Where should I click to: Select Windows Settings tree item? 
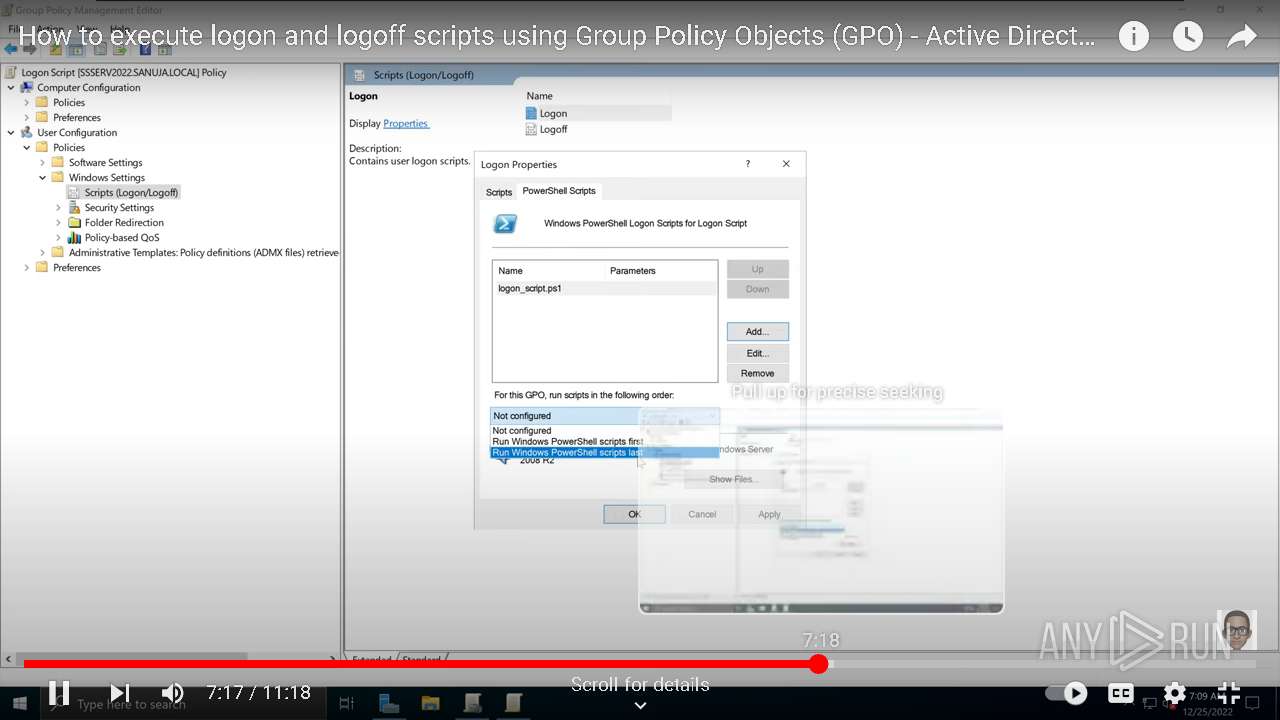coord(107,177)
